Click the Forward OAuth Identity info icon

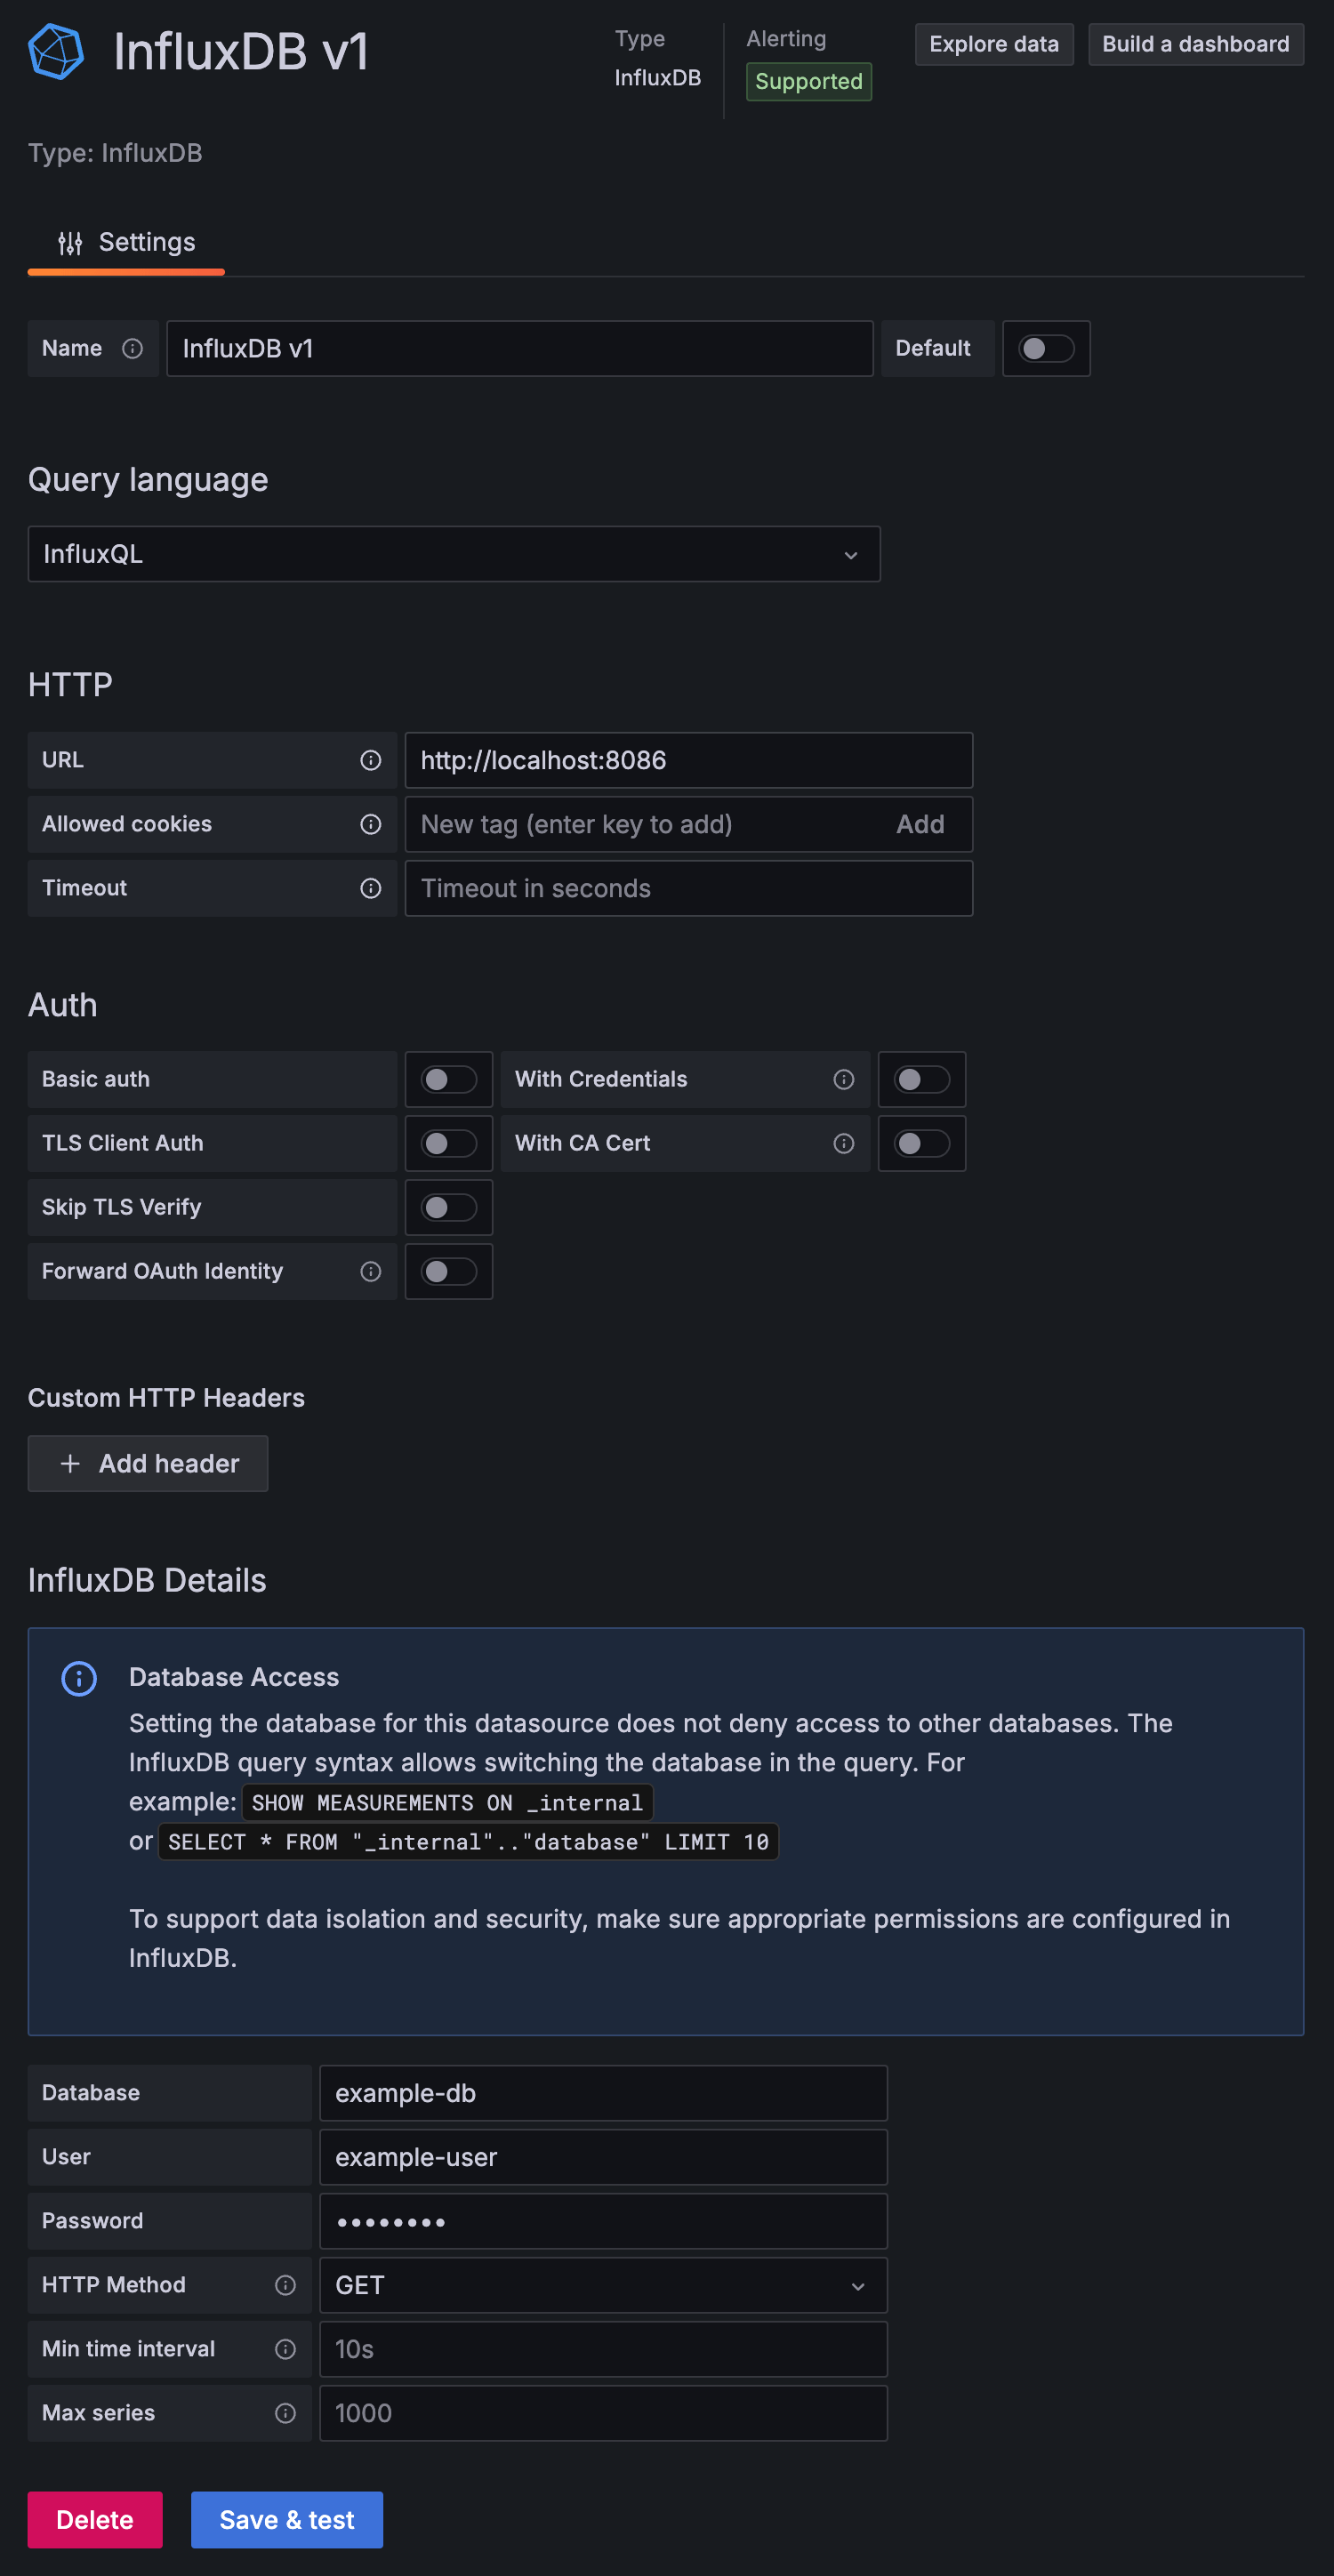click(x=370, y=1271)
